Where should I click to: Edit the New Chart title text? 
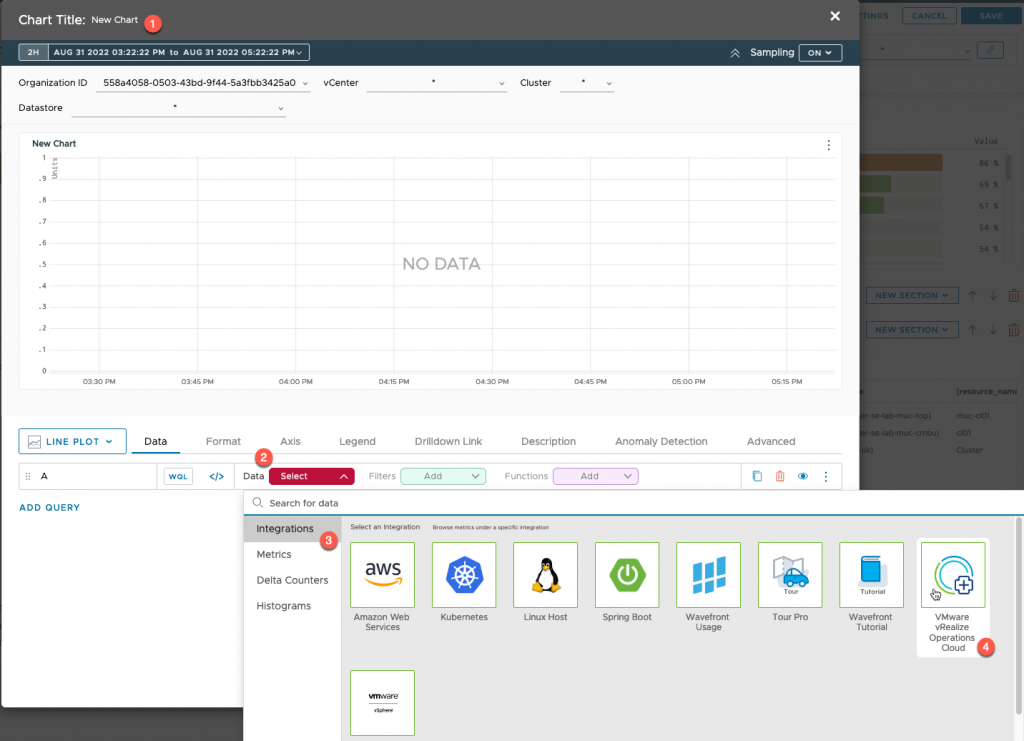pos(115,20)
